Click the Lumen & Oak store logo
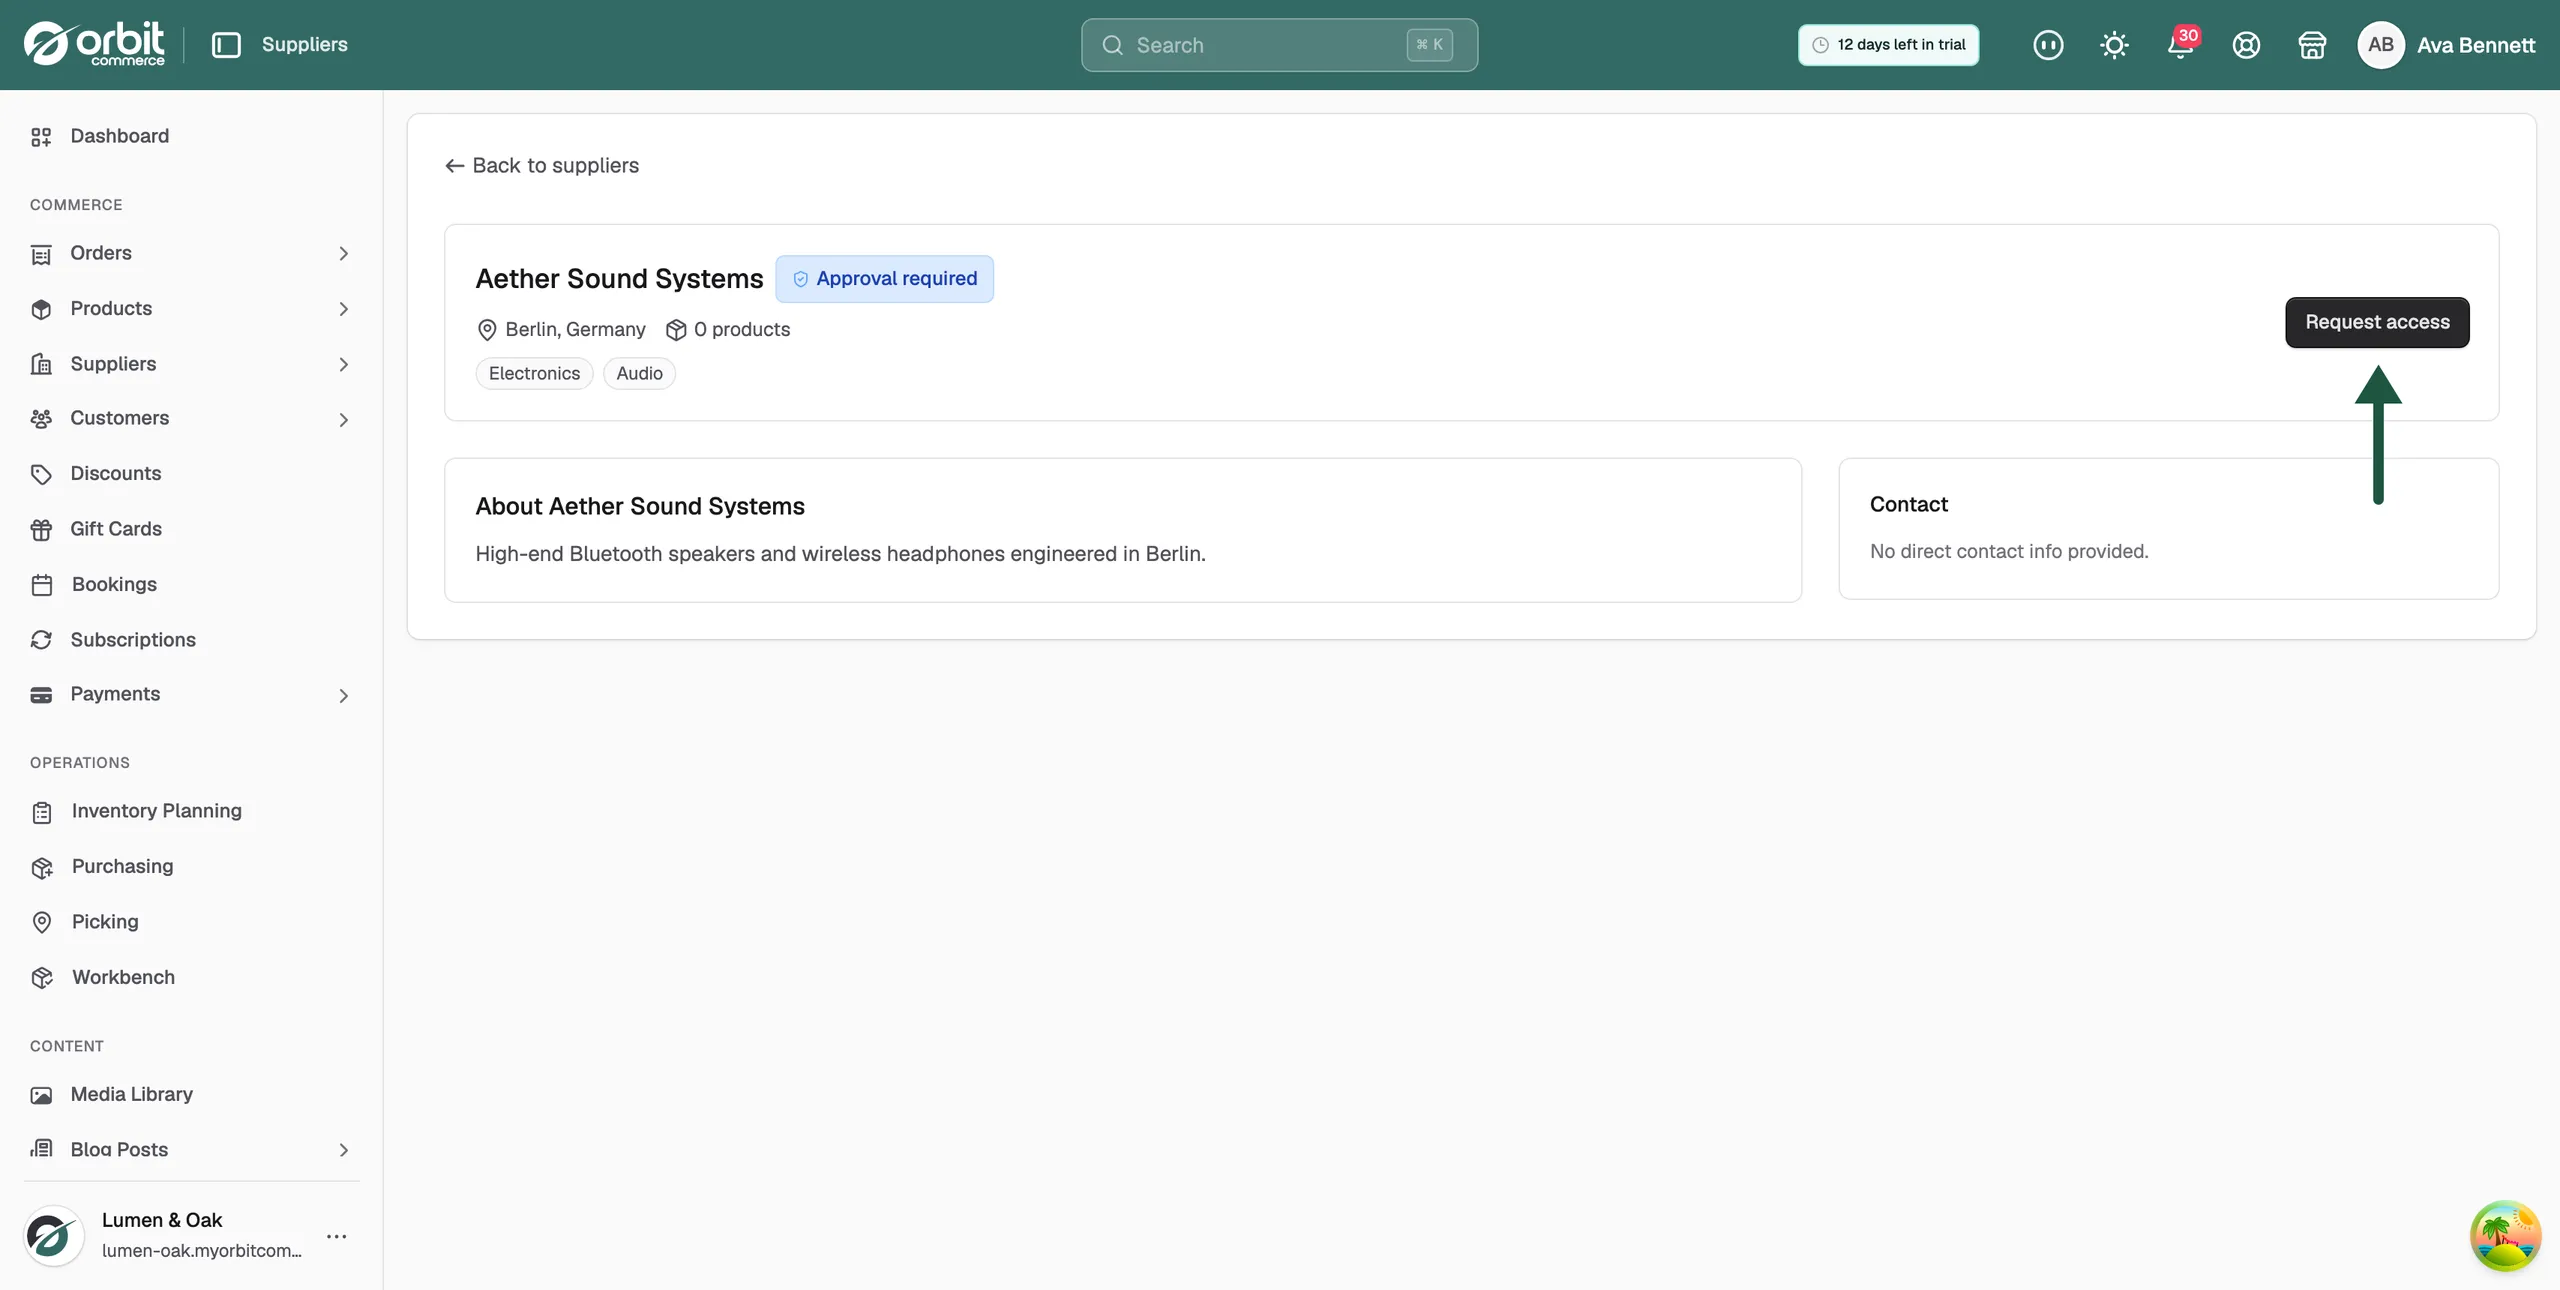The image size is (2560, 1290). tap(54, 1236)
